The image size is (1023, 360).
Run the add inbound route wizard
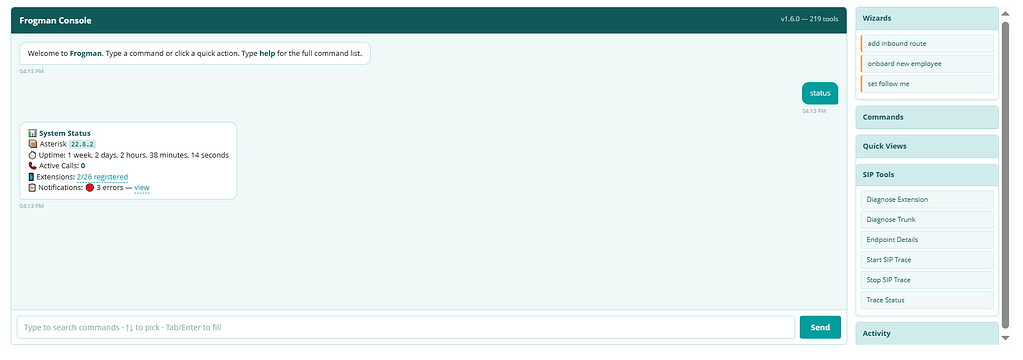[x=927, y=44]
